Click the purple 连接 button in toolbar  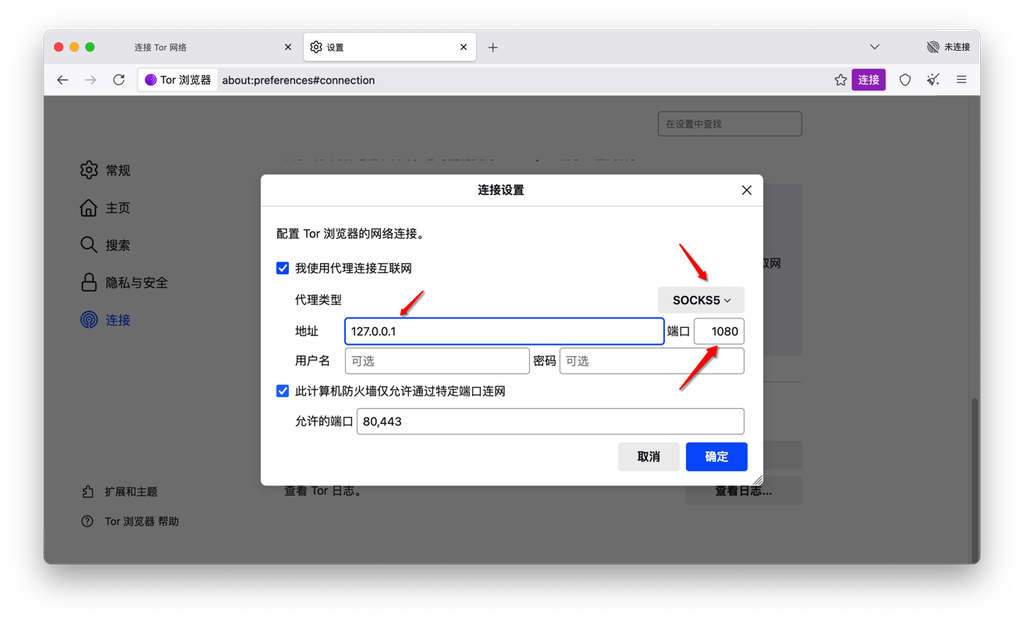pos(868,80)
